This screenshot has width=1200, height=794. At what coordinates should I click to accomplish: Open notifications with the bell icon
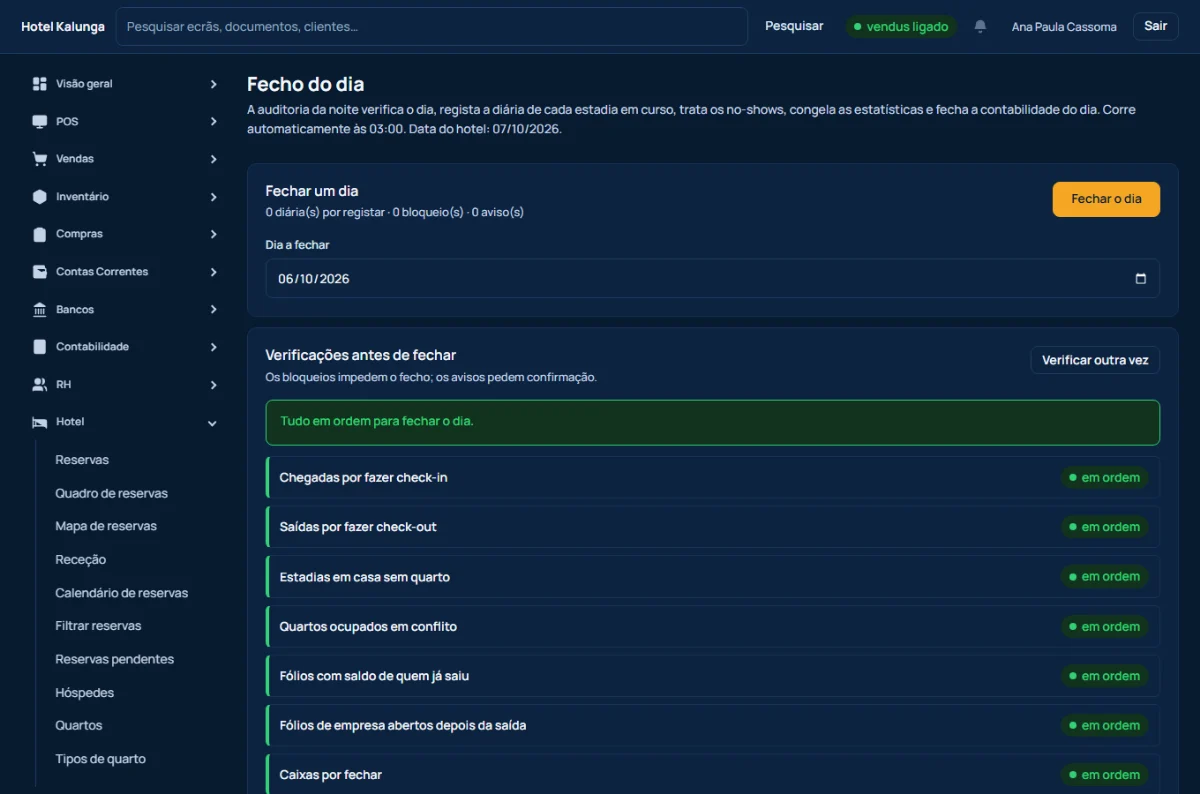pos(980,26)
